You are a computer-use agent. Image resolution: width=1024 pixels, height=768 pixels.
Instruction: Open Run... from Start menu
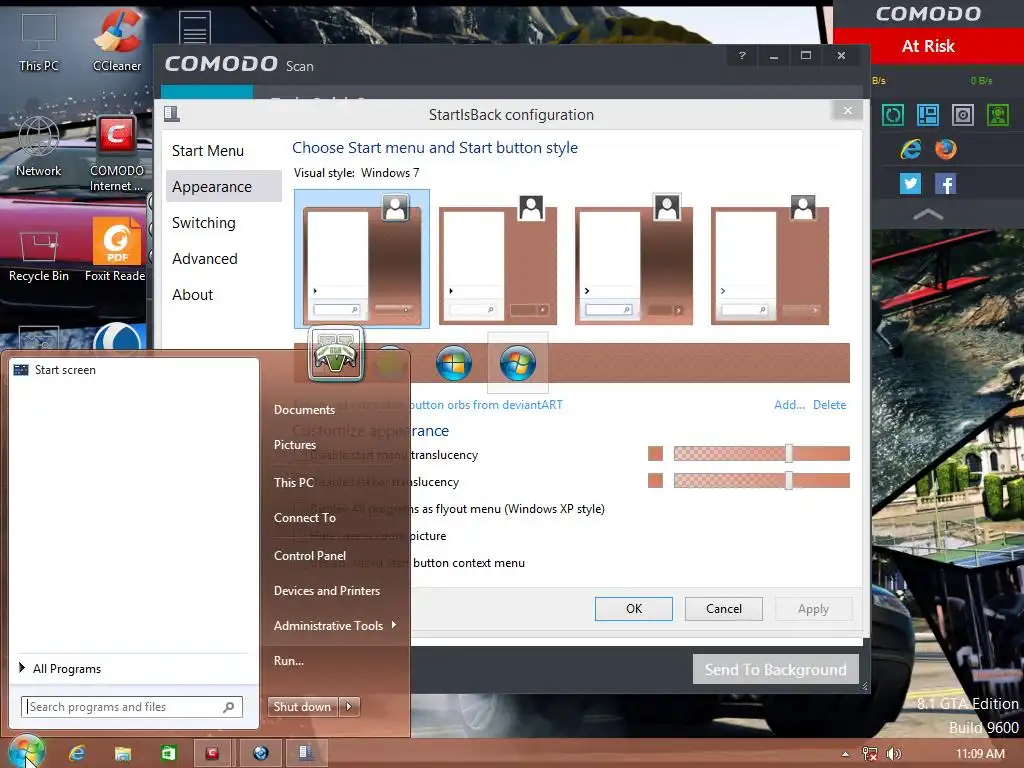(289, 660)
